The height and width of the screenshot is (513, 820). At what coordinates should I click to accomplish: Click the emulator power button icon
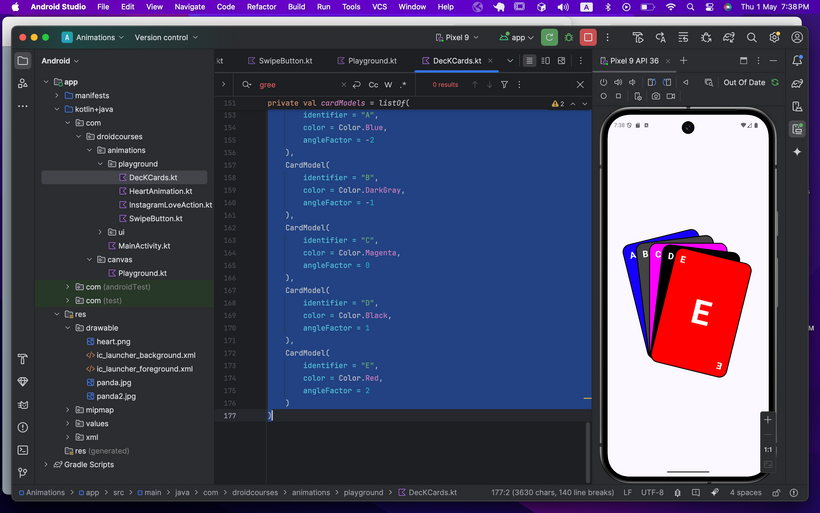(603, 83)
